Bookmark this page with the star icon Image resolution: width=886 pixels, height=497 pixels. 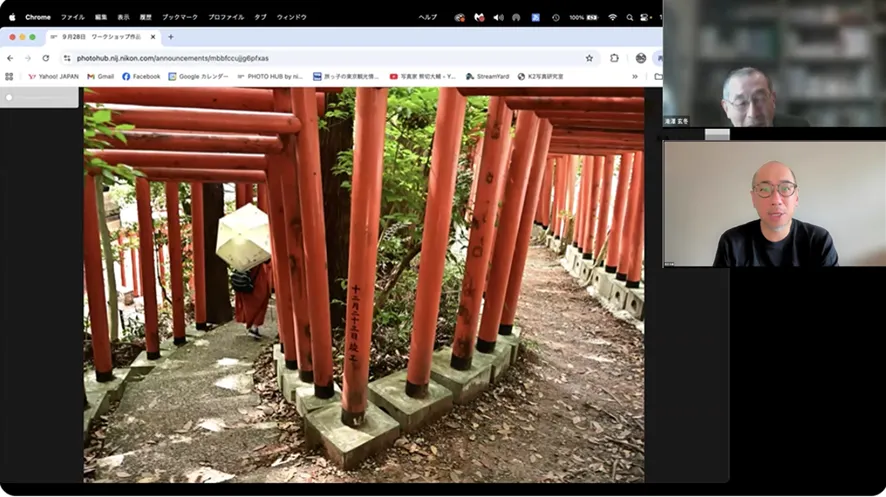pyautogui.click(x=589, y=58)
